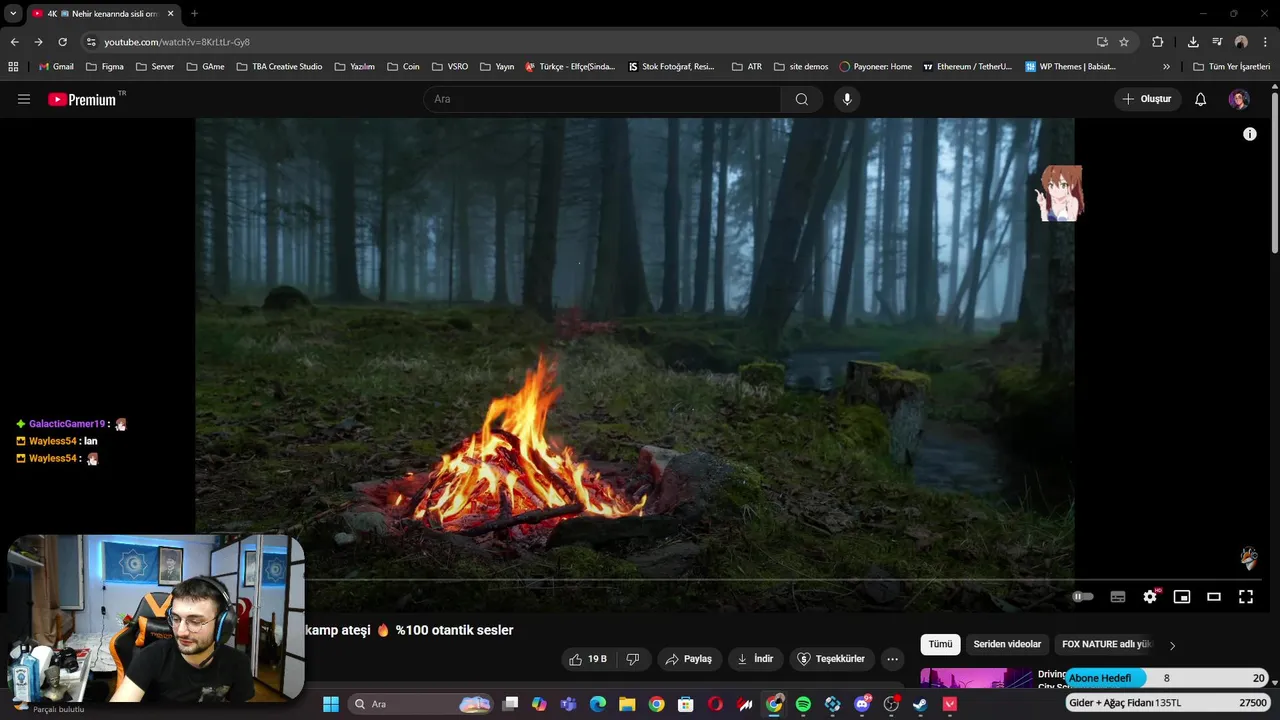Open the TBA Creative Studio folder

click(279, 67)
